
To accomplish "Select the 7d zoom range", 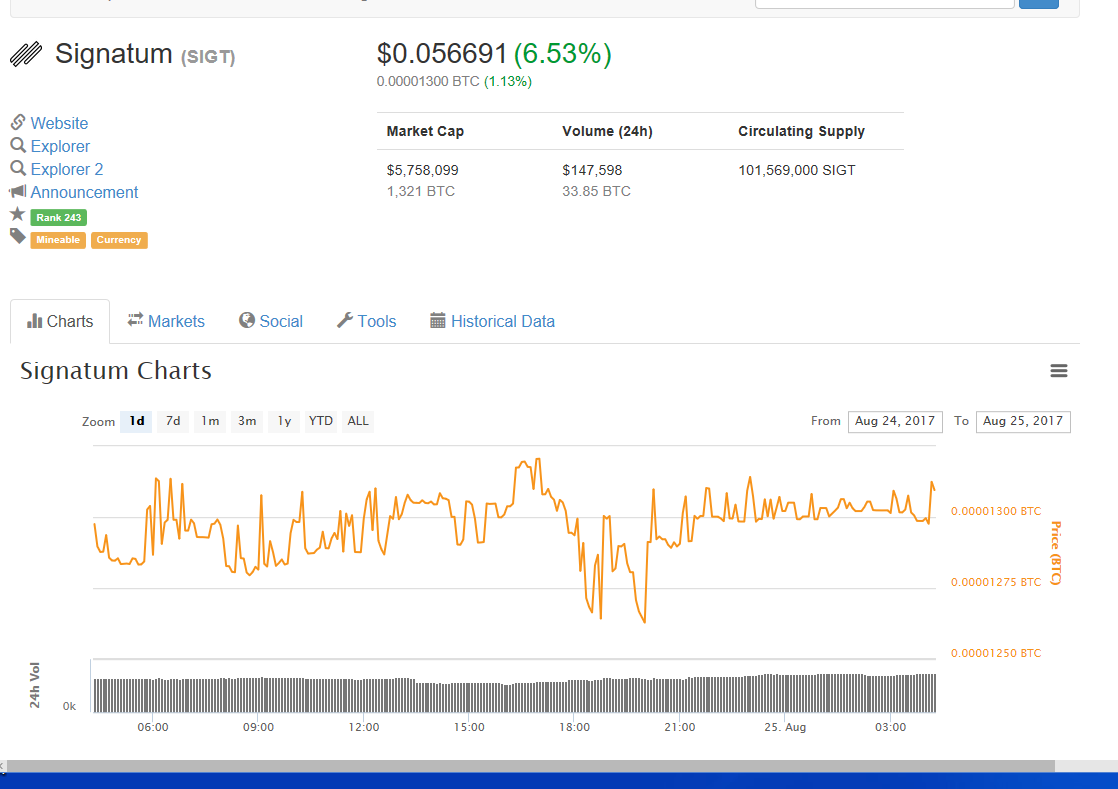I will tap(173, 421).
